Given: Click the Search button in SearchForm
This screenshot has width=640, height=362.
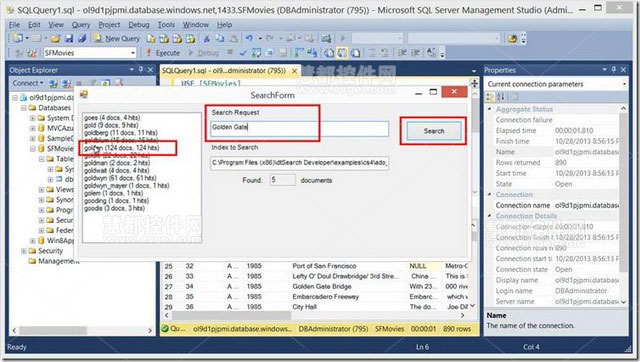Looking at the screenshot, I should (433, 131).
